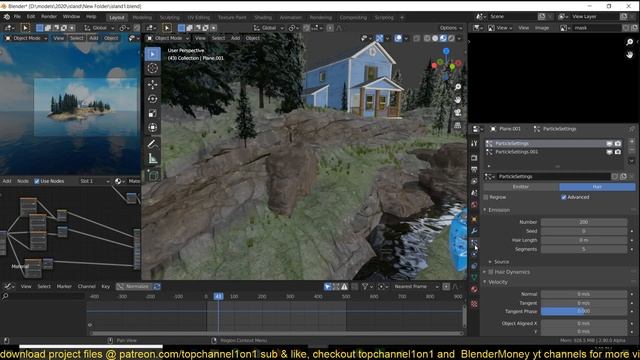The height and width of the screenshot is (360, 640).
Task: Open the Render properties tab
Action: pyautogui.click(x=474, y=158)
